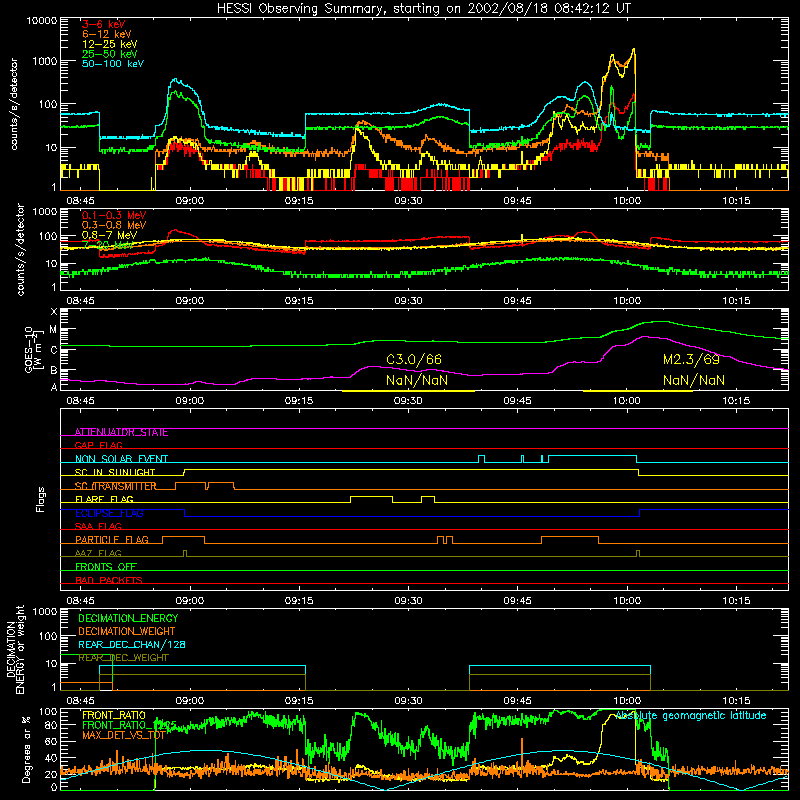Select NaN/NaN text under C3.0/66
Image resolution: width=800 pixels, height=800 pixels.
(x=416, y=381)
